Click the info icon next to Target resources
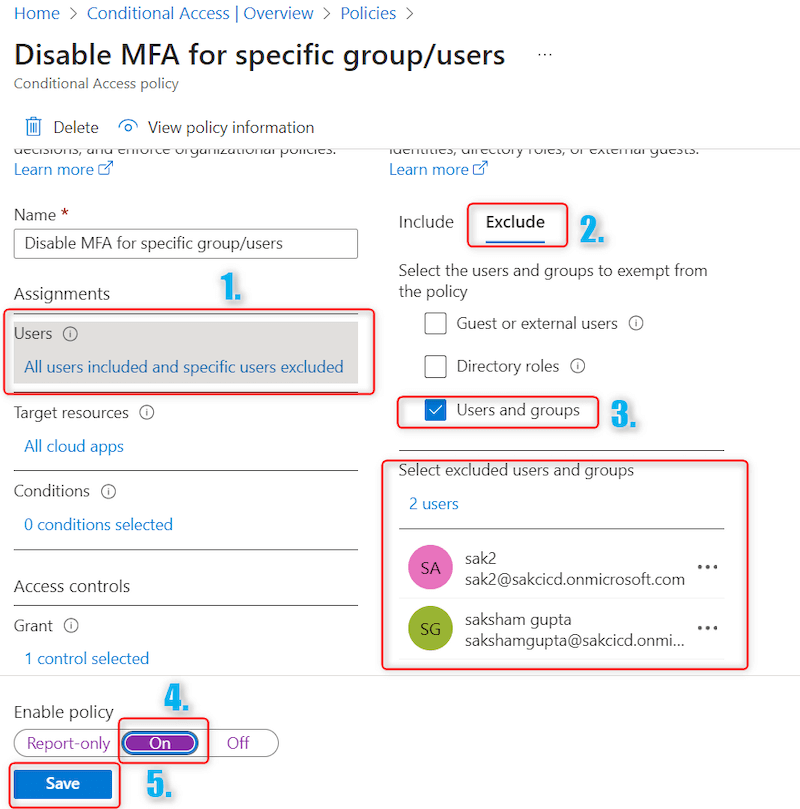 pos(146,412)
